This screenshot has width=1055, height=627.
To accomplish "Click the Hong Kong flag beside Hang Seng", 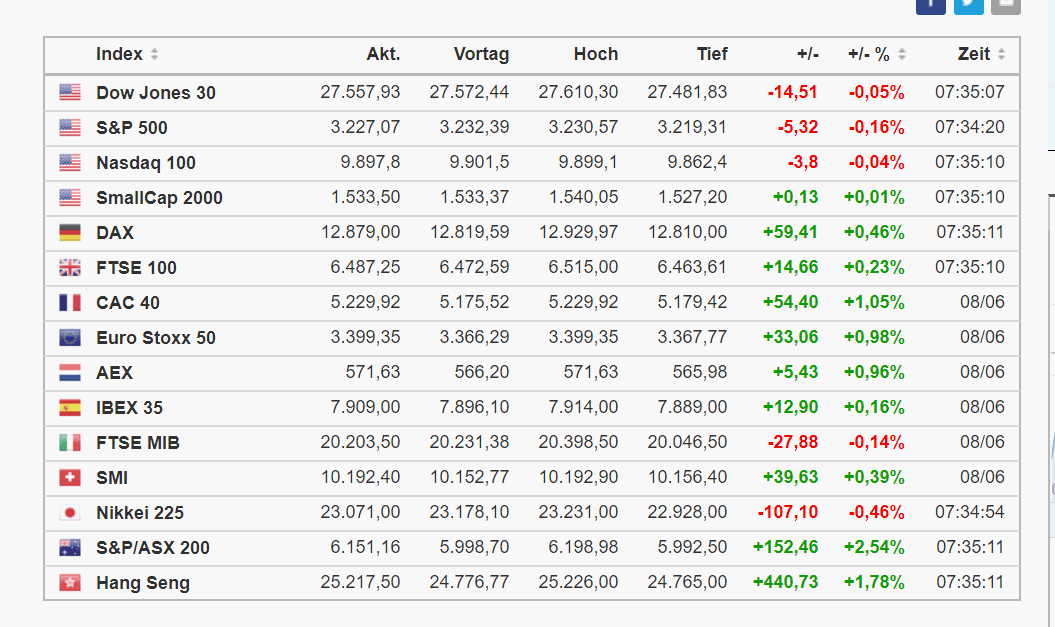I will tap(69, 583).
